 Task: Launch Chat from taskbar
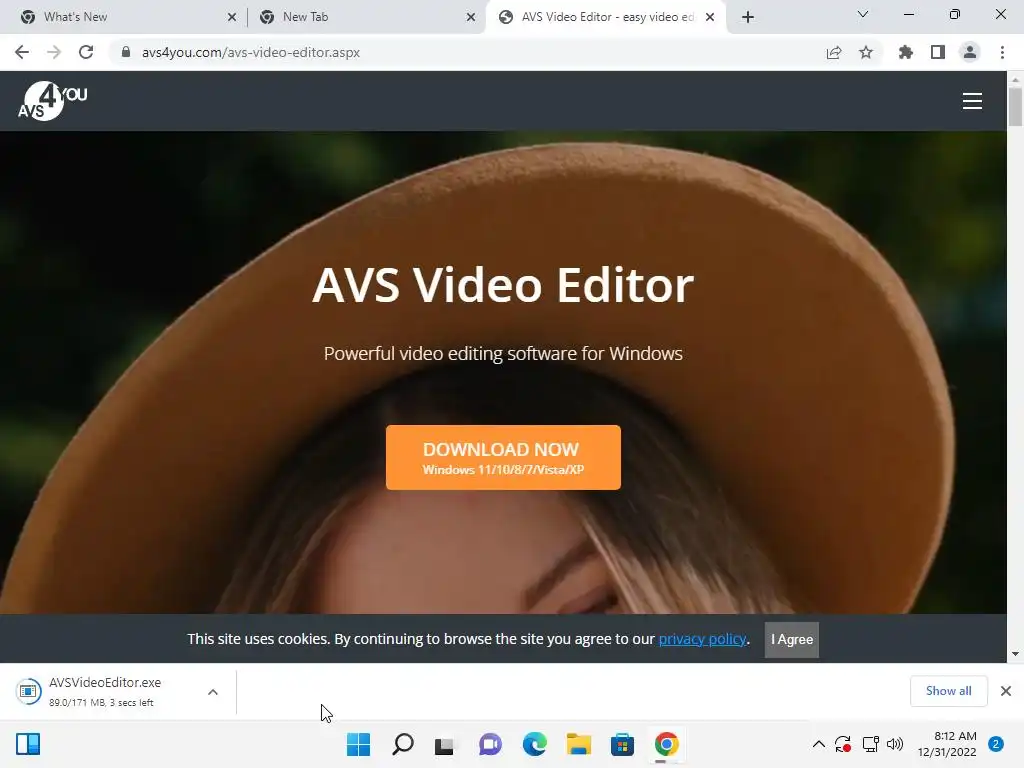pyautogui.click(x=490, y=744)
